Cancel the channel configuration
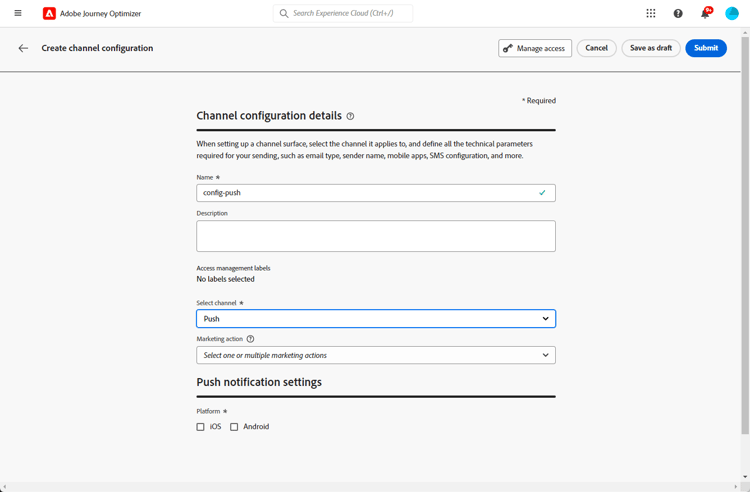 [596, 48]
